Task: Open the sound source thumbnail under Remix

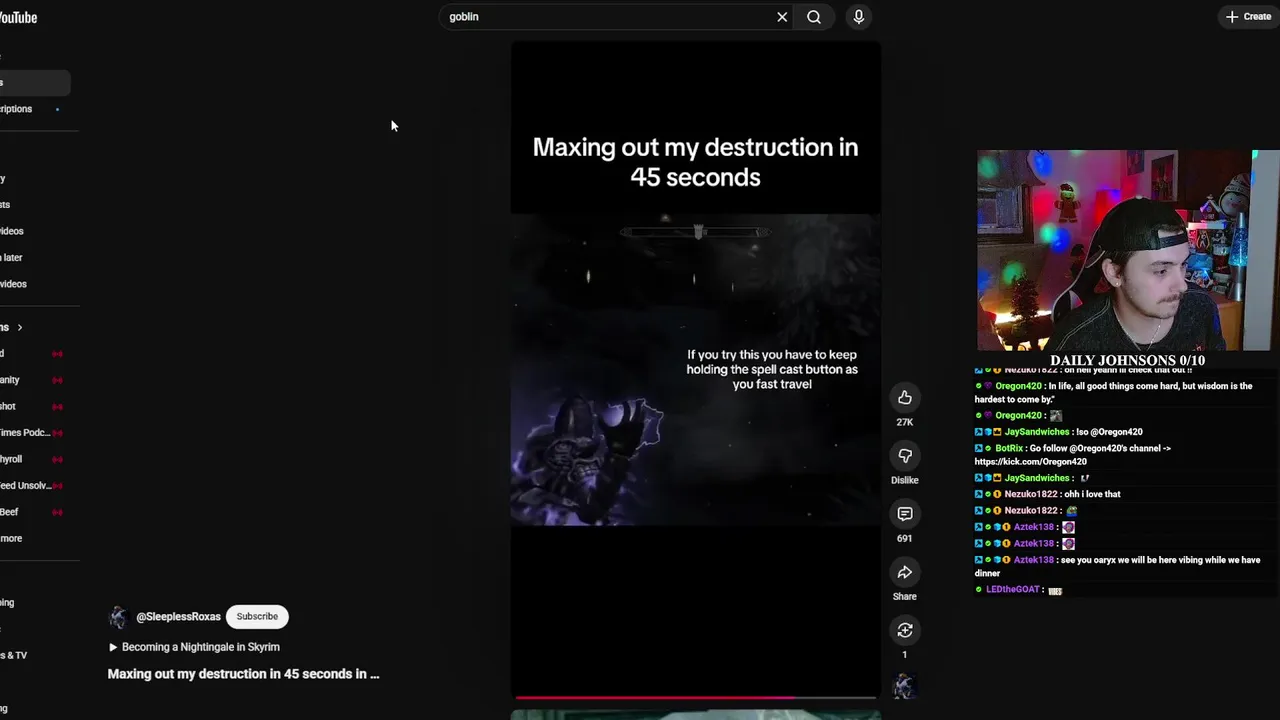Action: click(904, 686)
